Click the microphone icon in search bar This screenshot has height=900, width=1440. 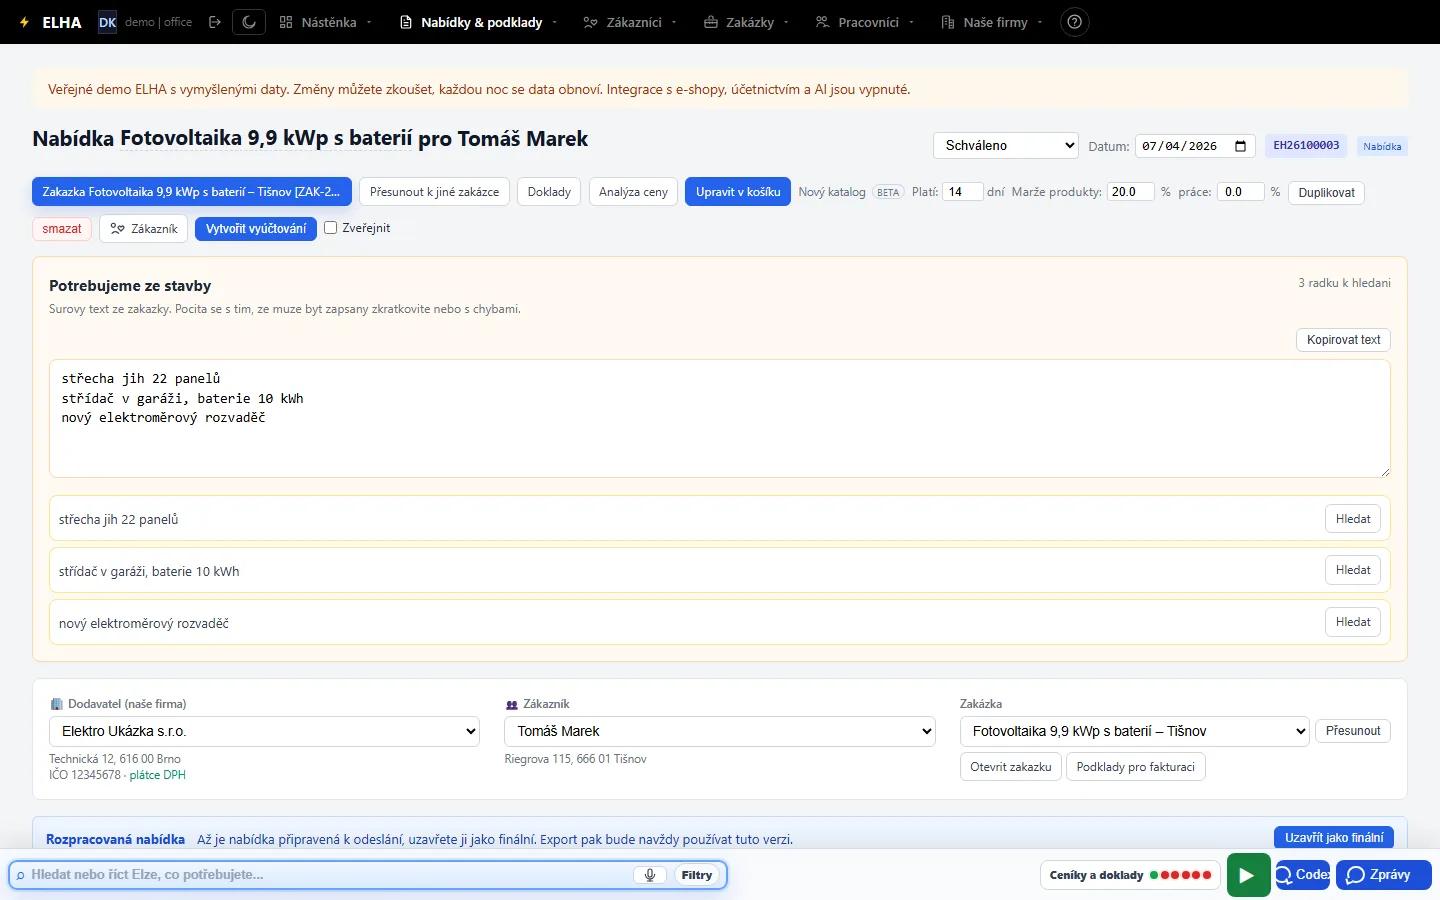pos(650,875)
